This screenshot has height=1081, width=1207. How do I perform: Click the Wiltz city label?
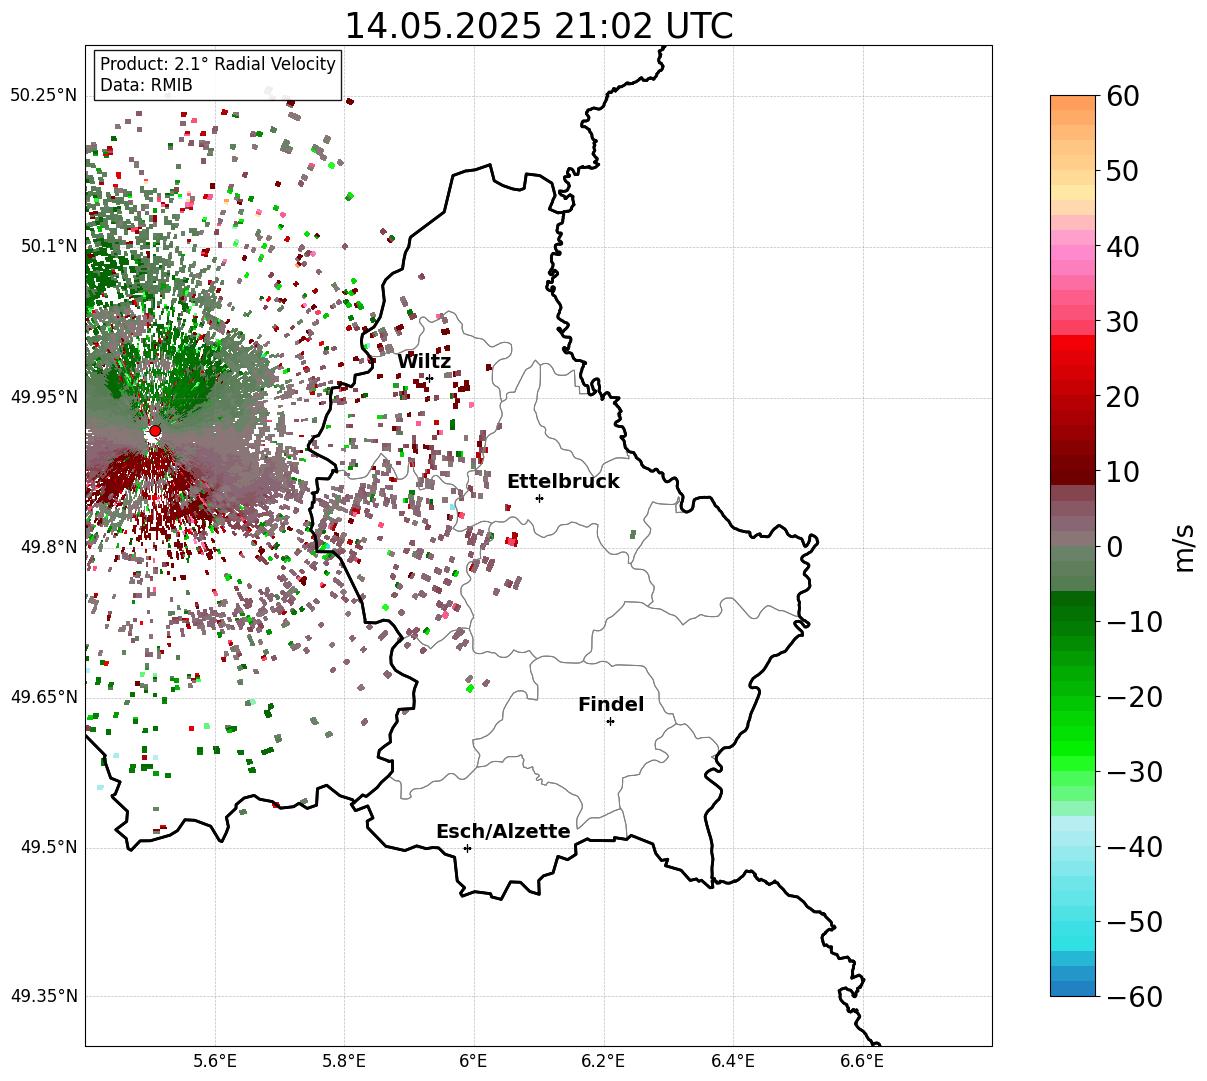424,362
